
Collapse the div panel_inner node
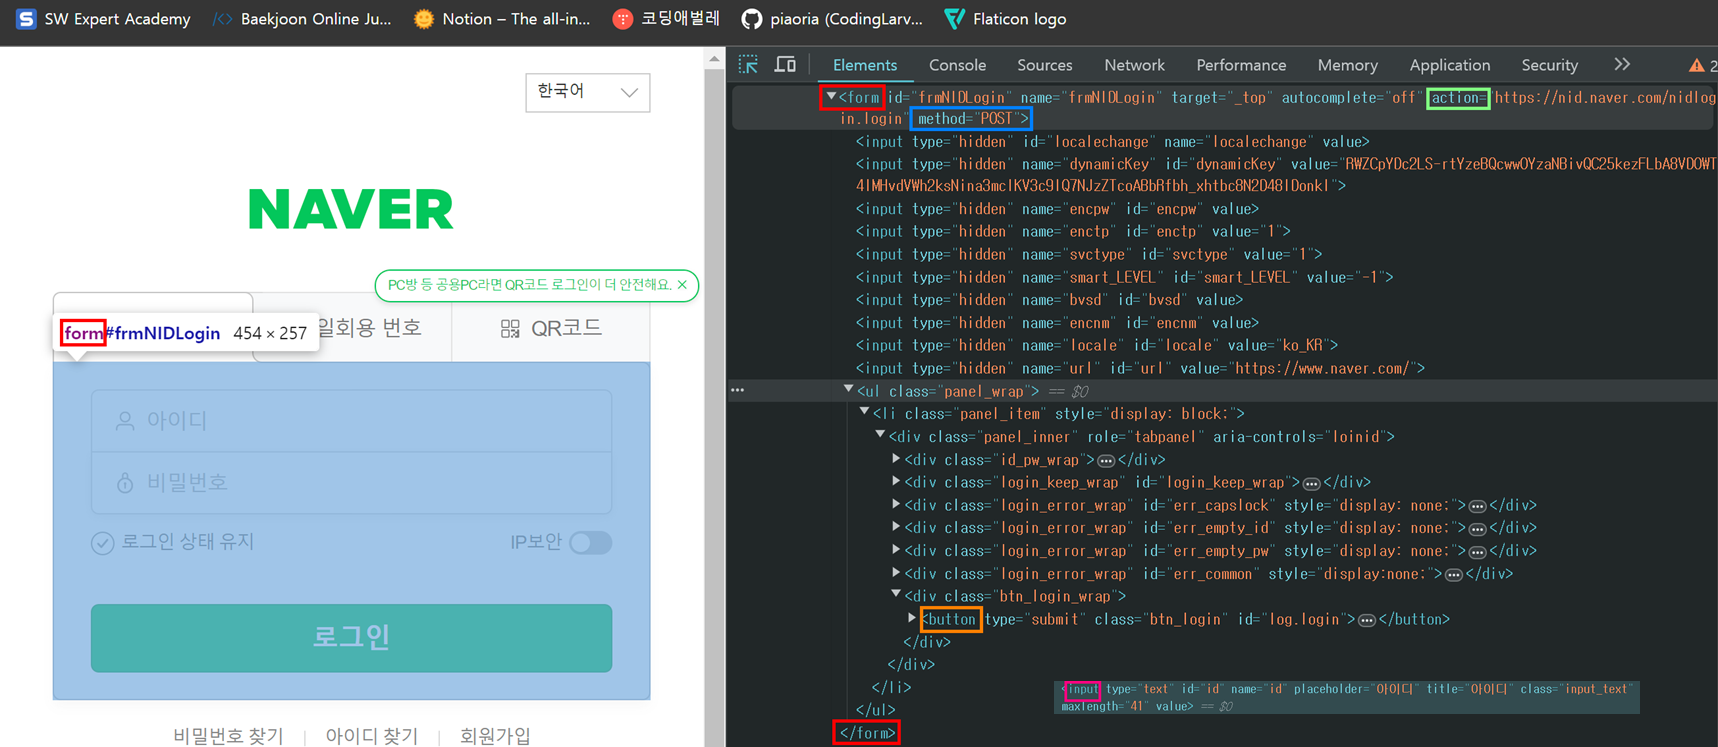click(880, 435)
